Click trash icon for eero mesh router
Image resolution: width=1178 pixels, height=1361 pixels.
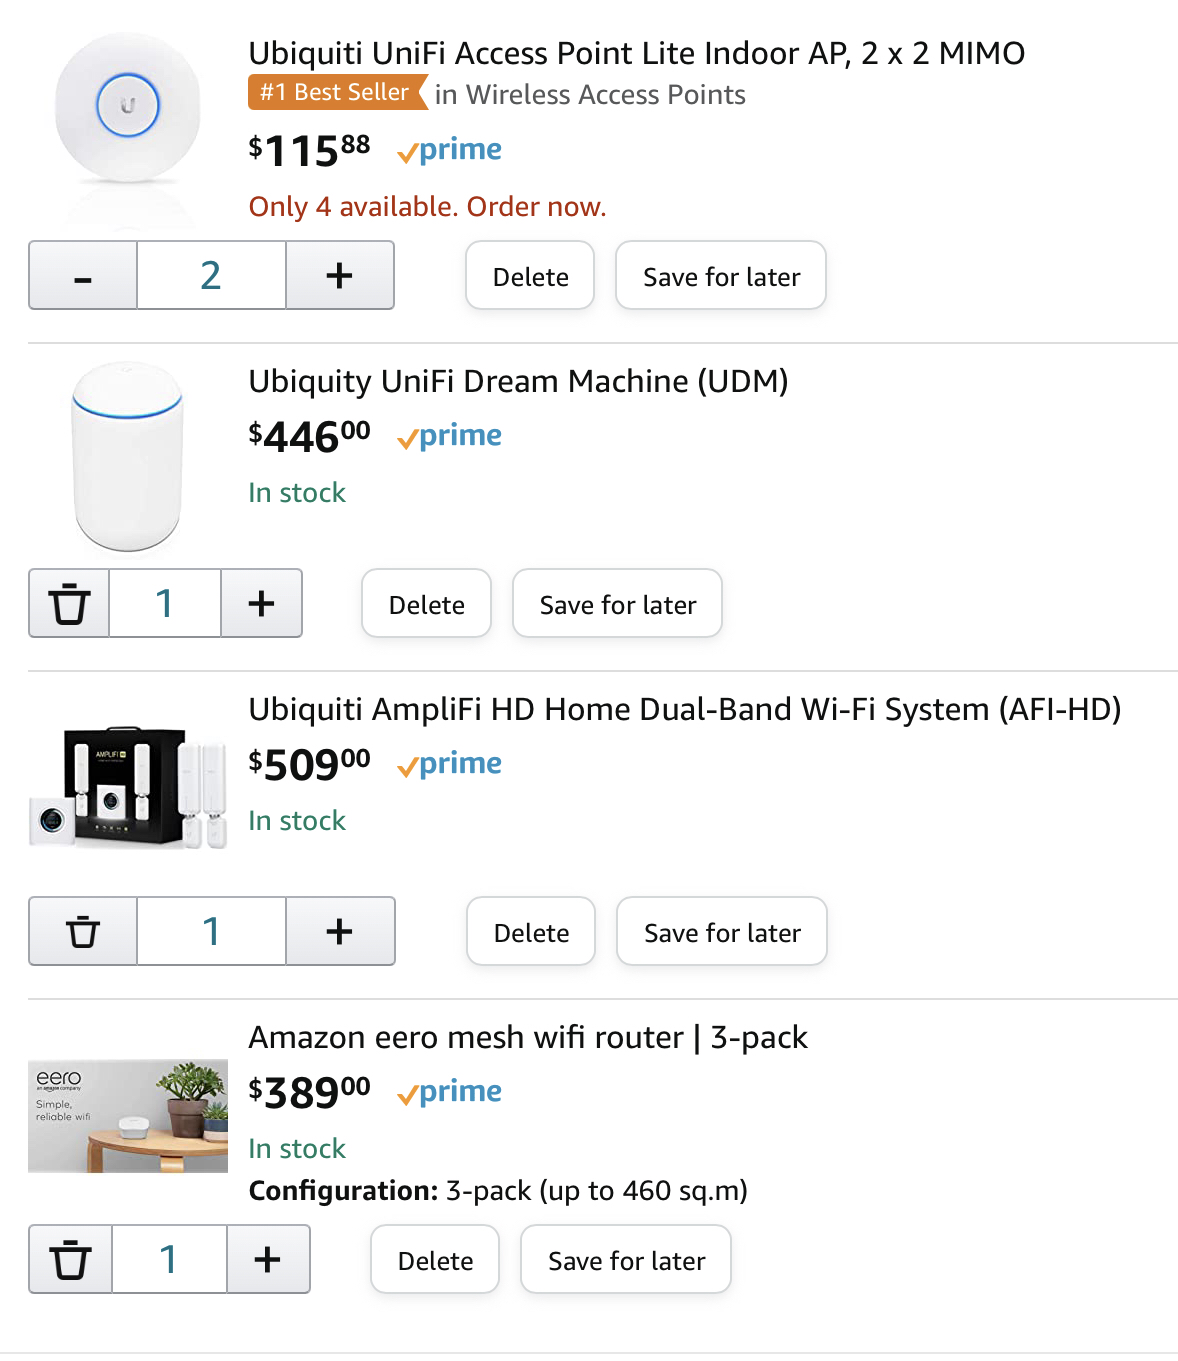coord(71,1260)
